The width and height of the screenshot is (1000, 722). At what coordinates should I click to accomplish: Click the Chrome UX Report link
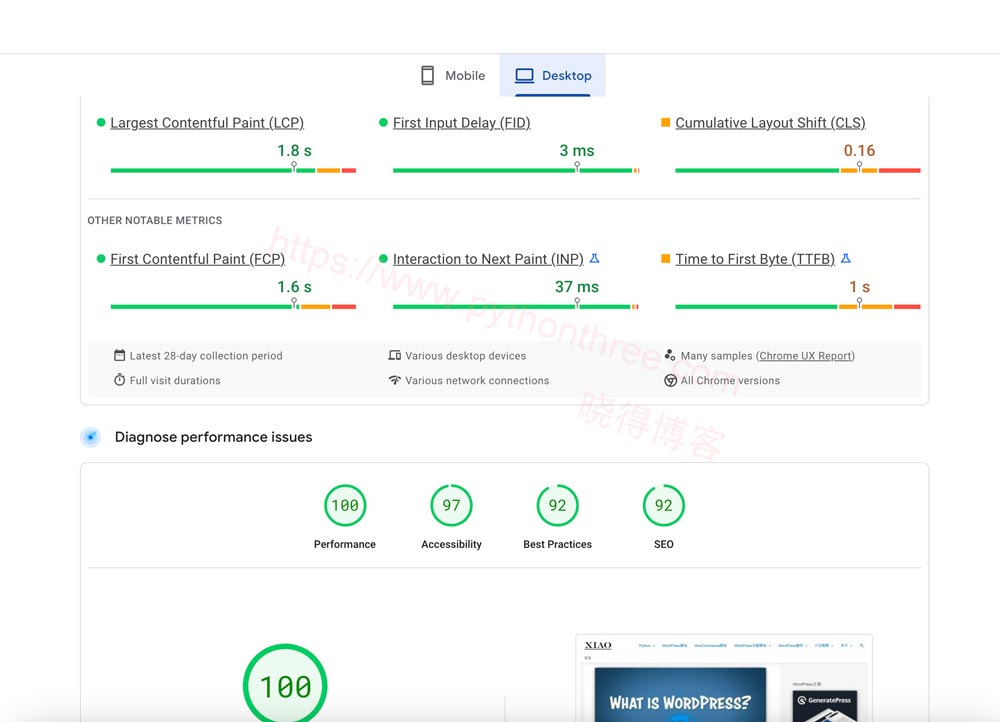click(806, 356)
